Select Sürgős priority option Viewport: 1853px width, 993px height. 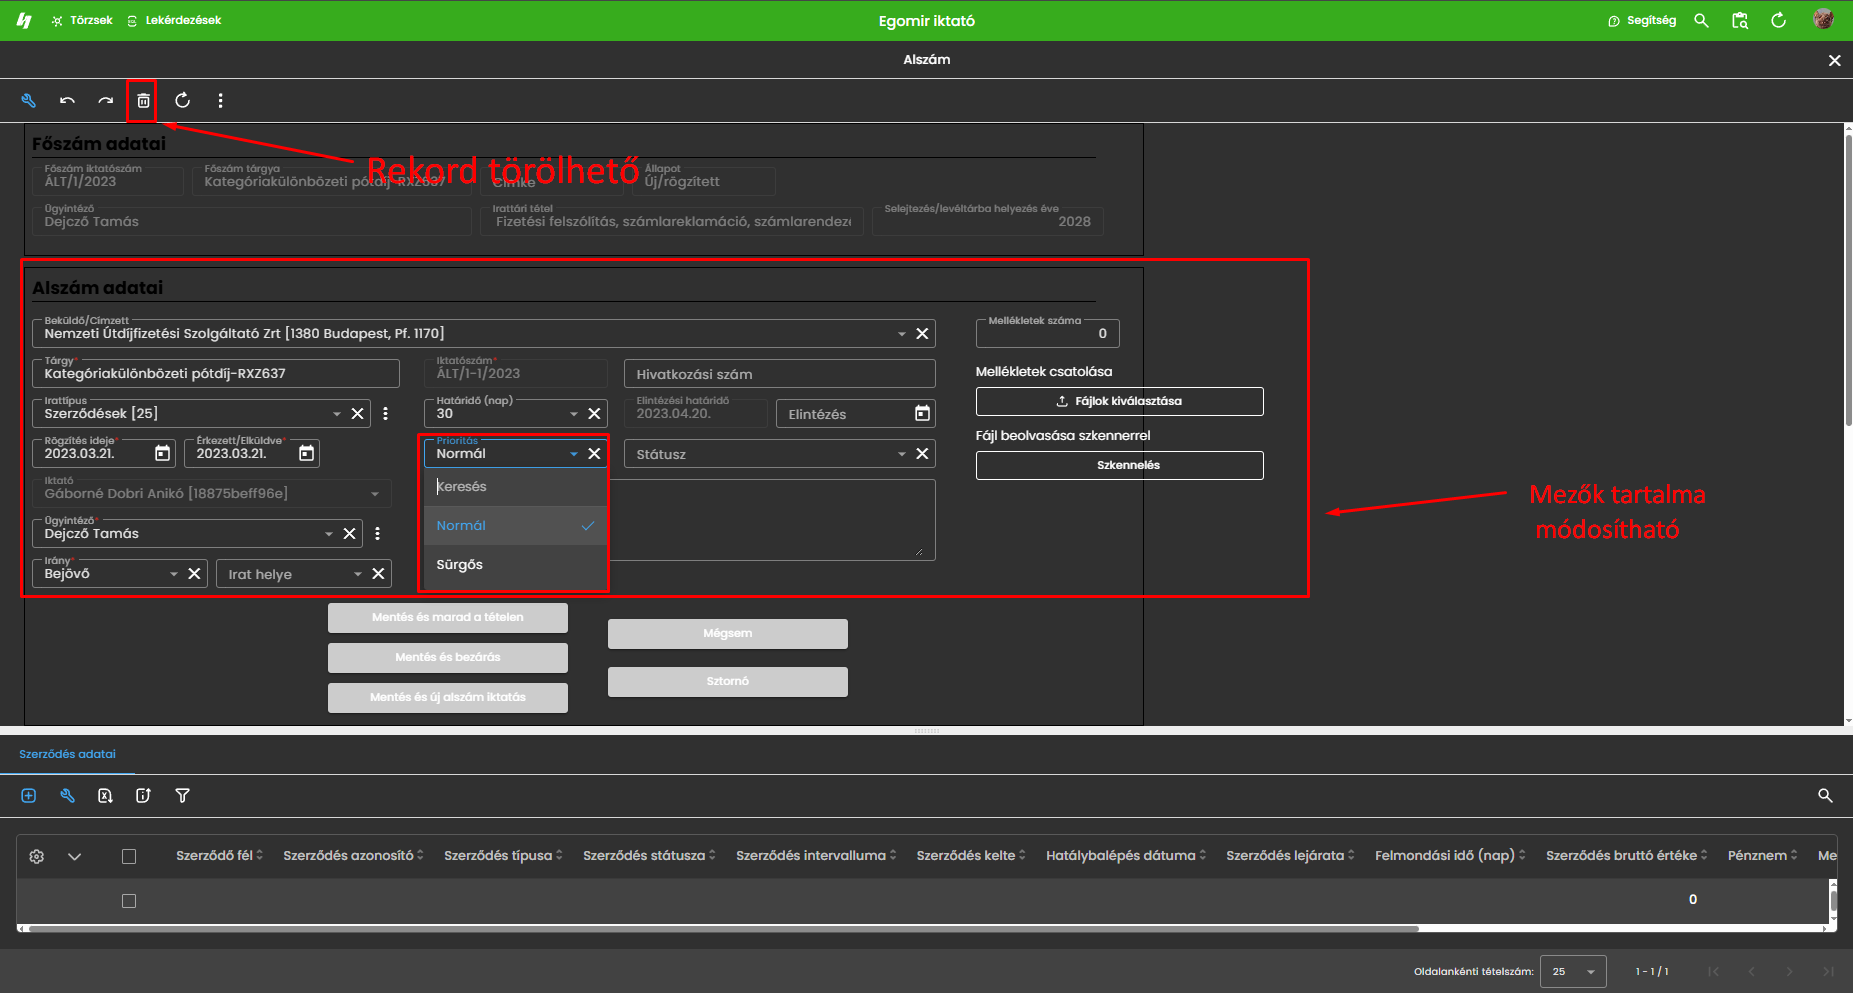point(460,565)
